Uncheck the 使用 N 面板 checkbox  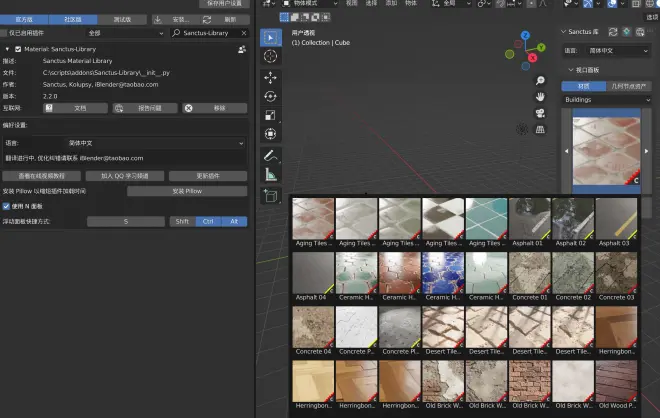(x=6, y=206)
